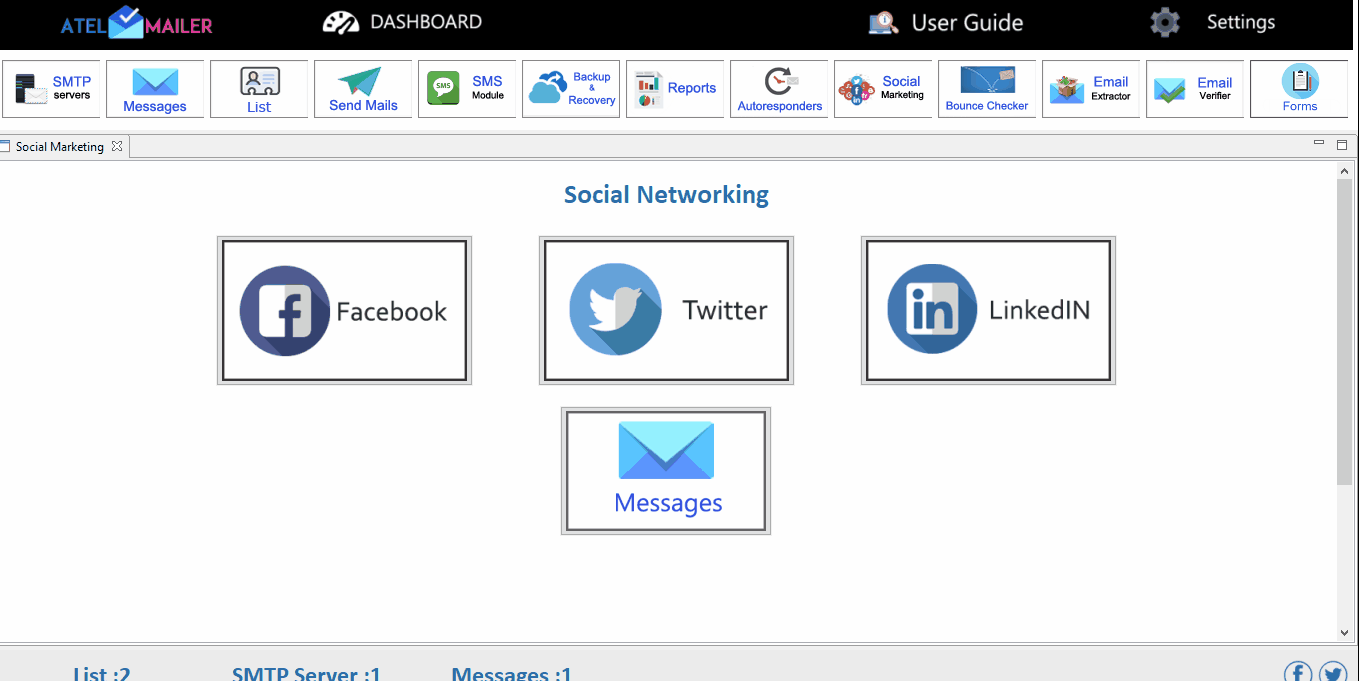
Task: Open Backup & Recovery cloud icon
Action: pos(571,89)
